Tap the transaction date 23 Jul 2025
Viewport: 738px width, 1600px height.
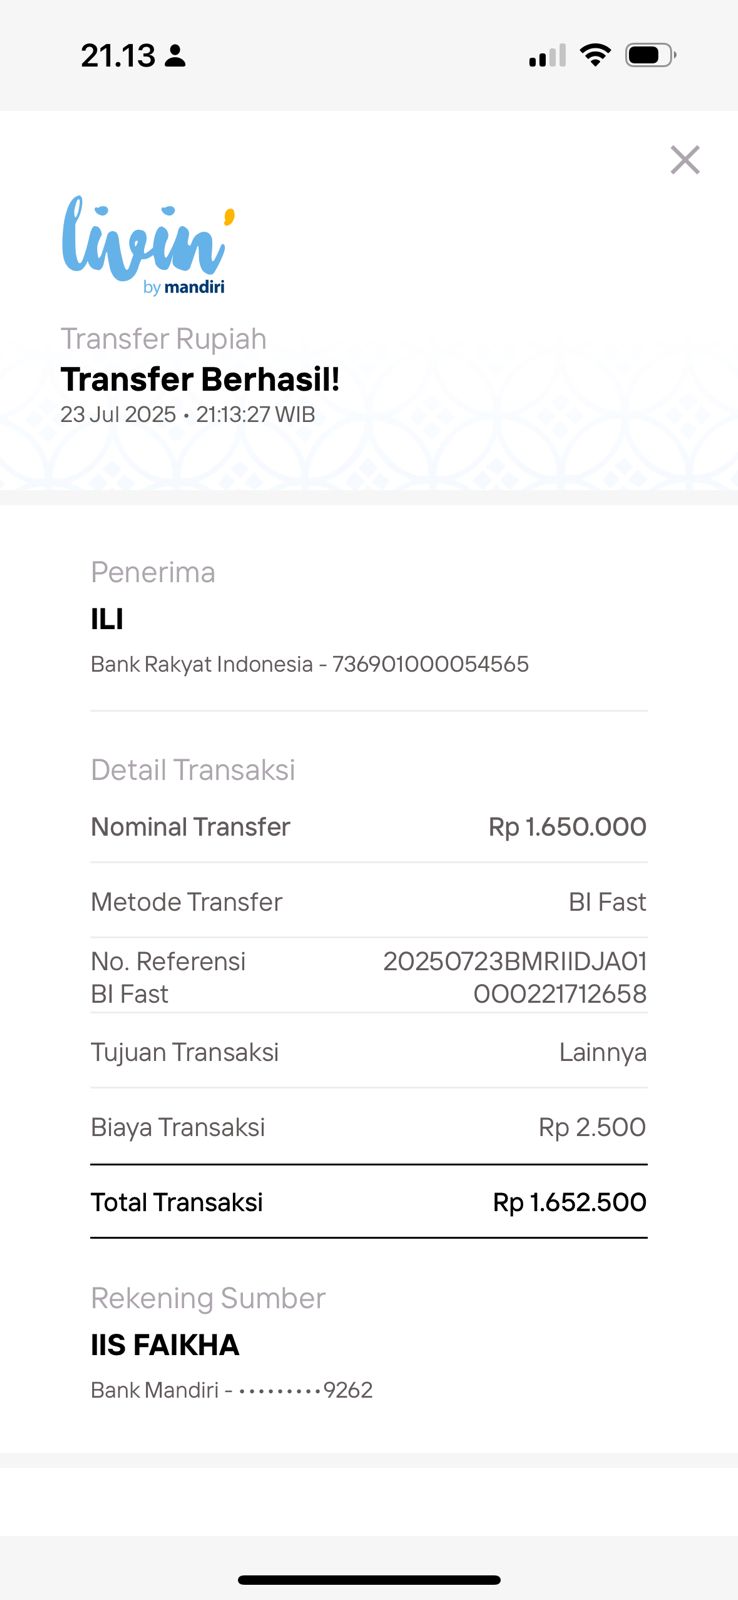click(x=118, y=414)
